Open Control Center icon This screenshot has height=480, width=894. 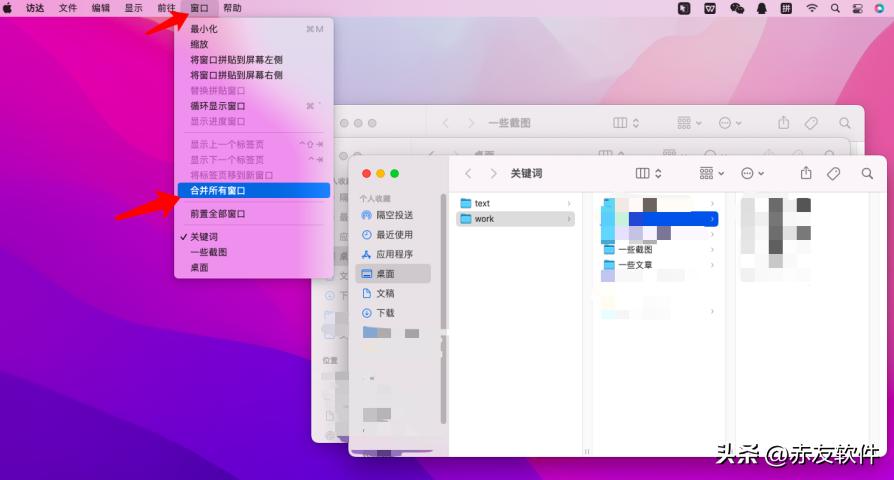(x=858, y=9)
